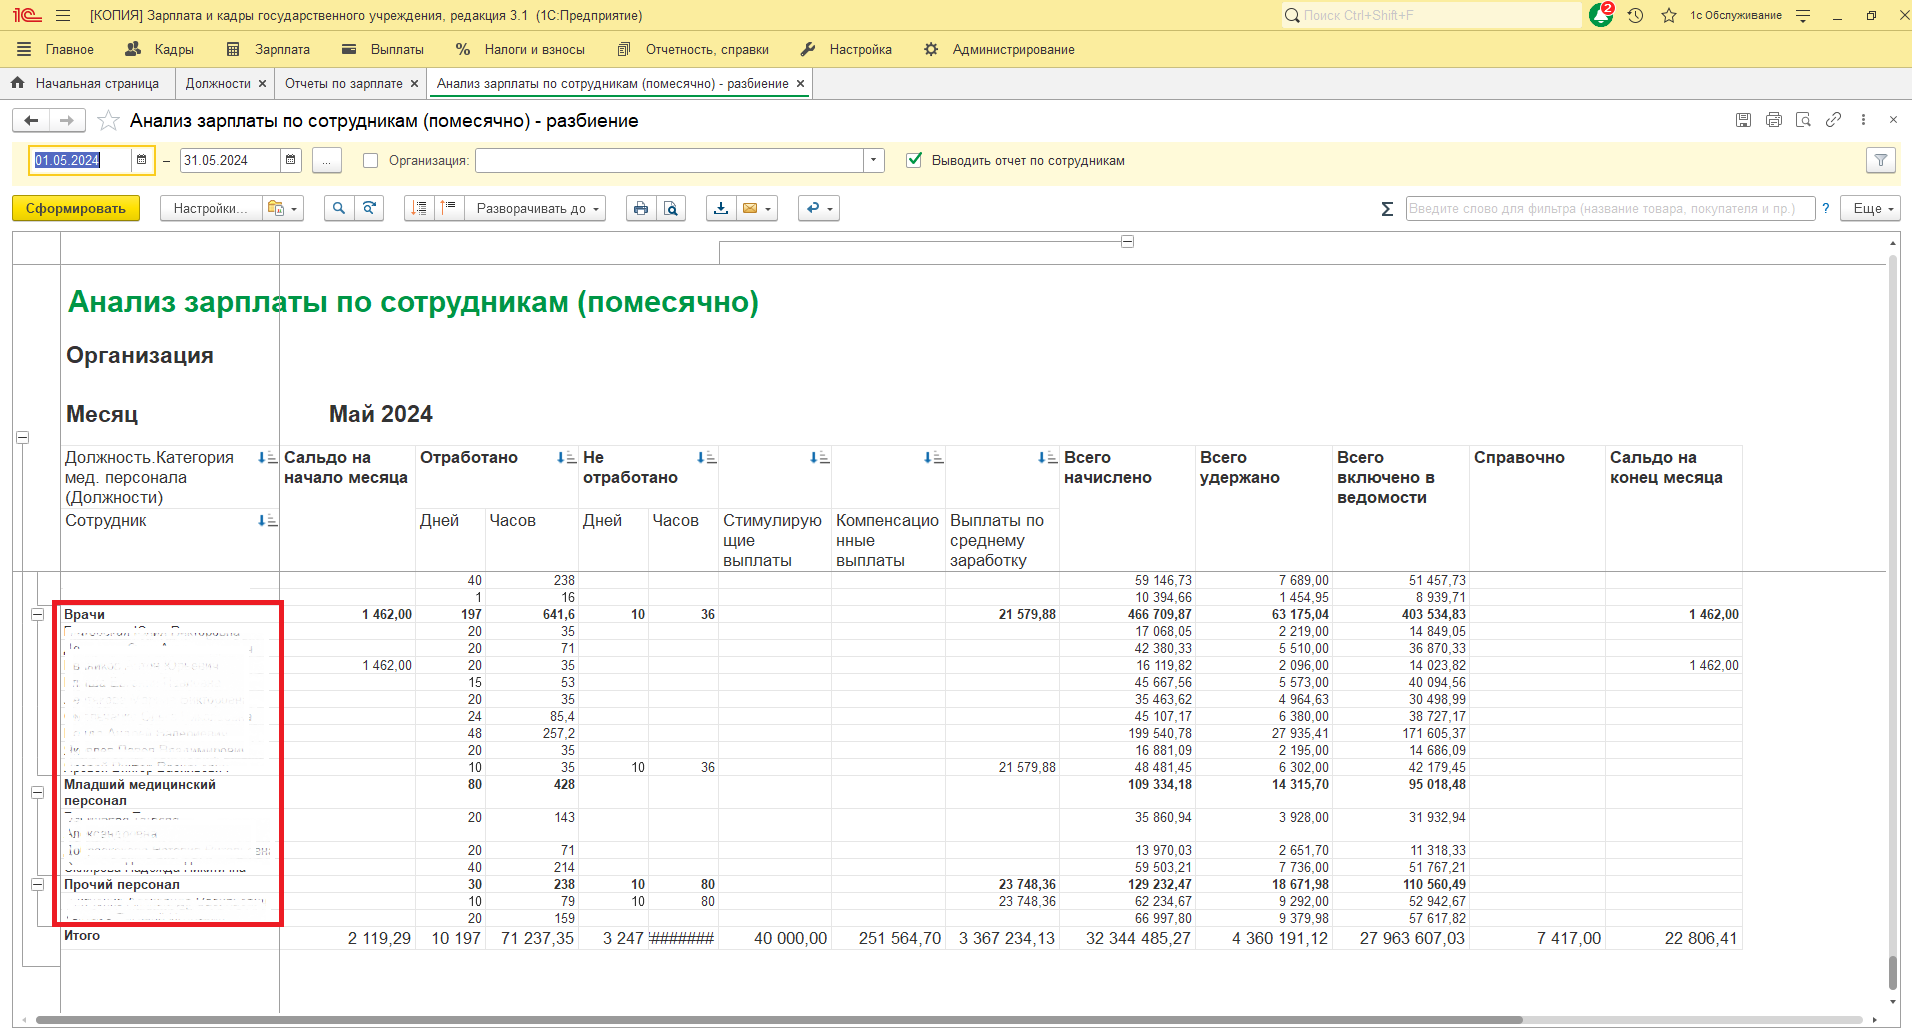Image resolution: width=1912 pixels, height=1036 pixels.
Task: Add report to favorites via the star beside the title
Action: click(x=108, y=121)
